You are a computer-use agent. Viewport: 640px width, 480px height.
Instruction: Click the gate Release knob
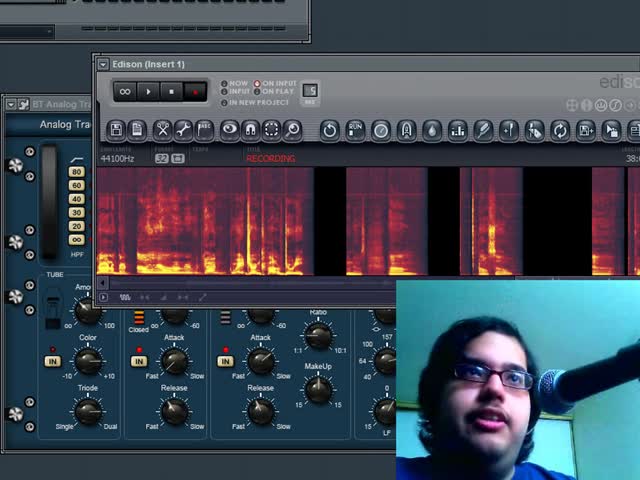click(174, 412)
